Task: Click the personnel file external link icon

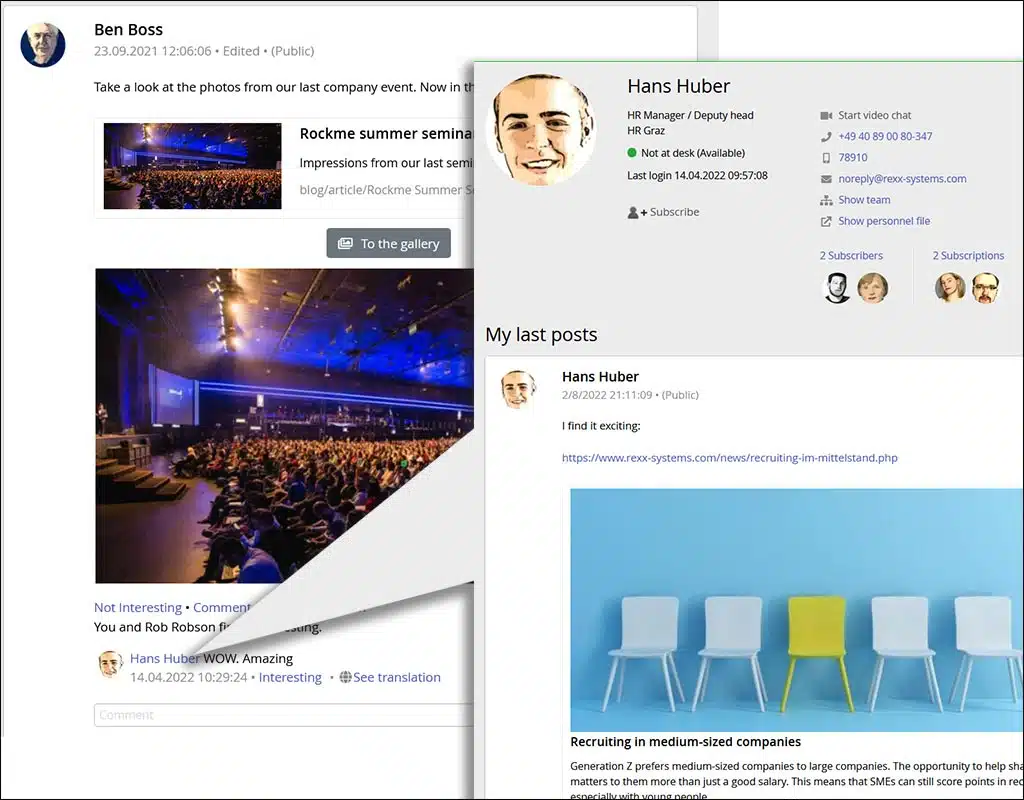Action: (x=826, y=221)
